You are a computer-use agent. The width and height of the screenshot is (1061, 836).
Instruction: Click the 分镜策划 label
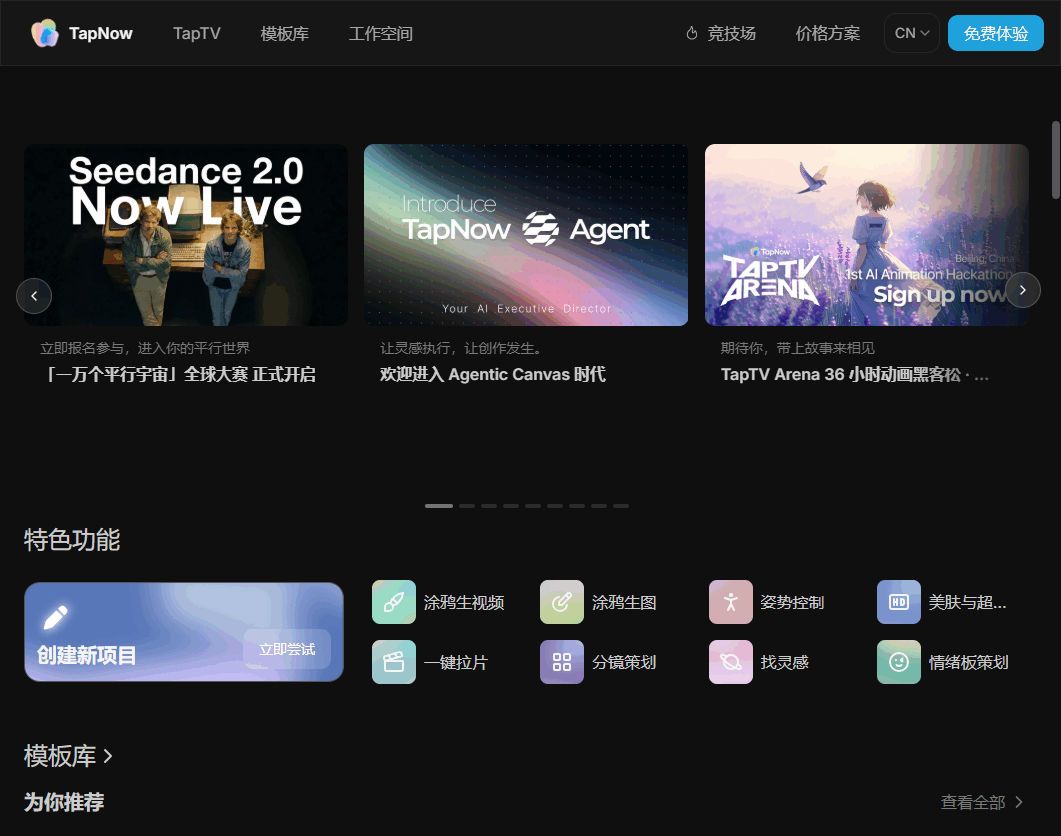click(x=624, y=663)
